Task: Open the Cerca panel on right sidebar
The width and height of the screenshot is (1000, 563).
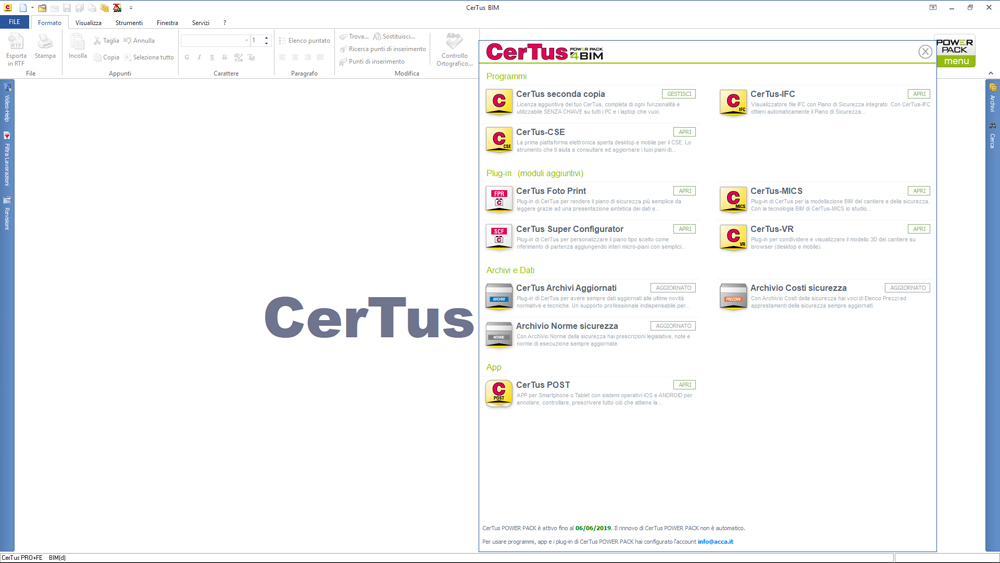Action: tap(992, 136)
